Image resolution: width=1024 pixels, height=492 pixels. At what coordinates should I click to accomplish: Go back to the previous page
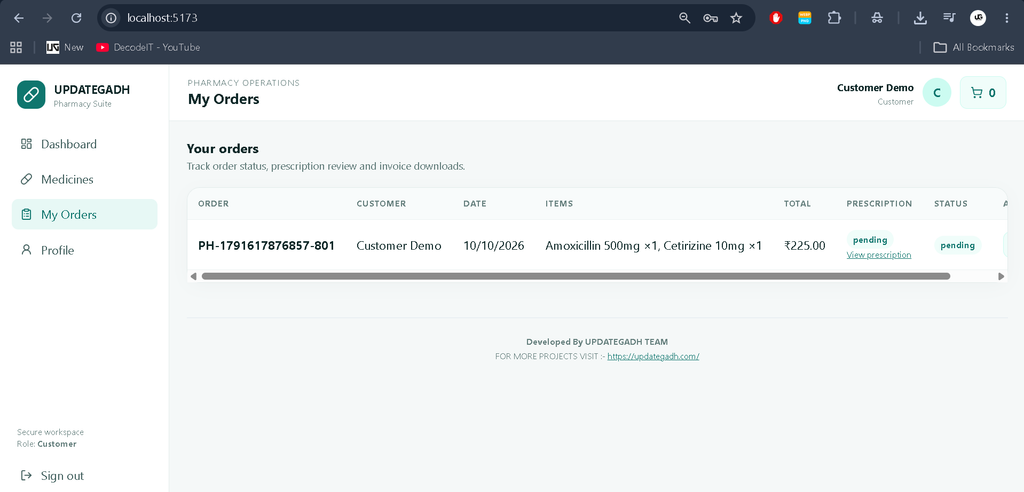coord(18,18)
